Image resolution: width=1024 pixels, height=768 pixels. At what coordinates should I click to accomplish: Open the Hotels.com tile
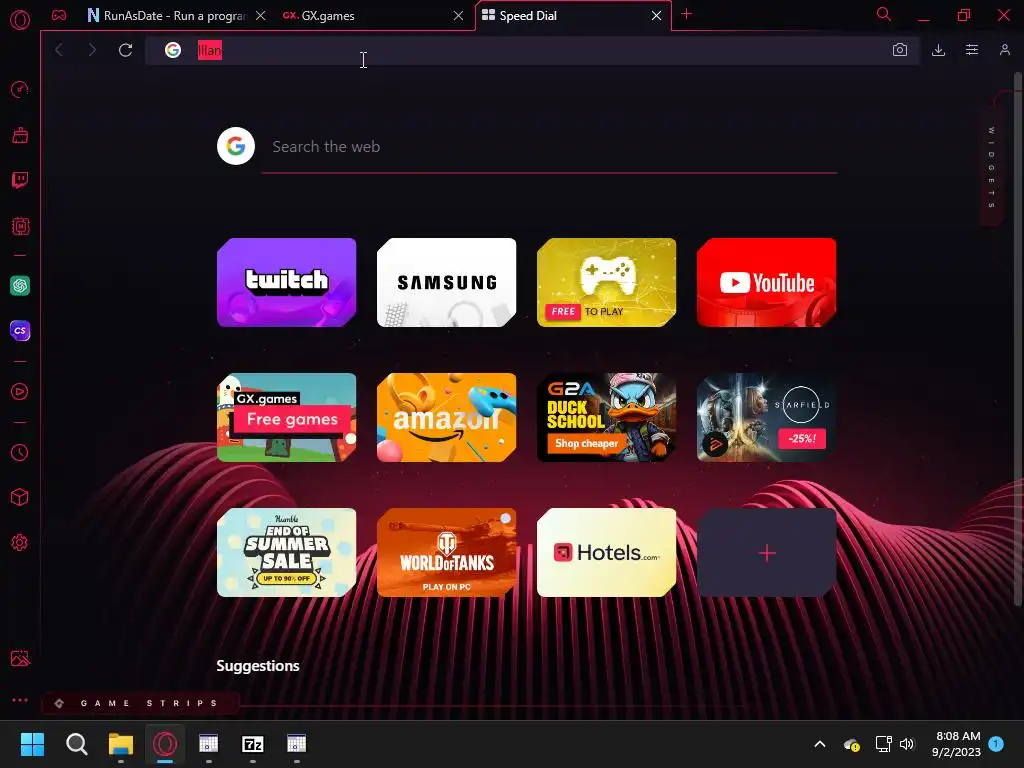coord(607,552)
